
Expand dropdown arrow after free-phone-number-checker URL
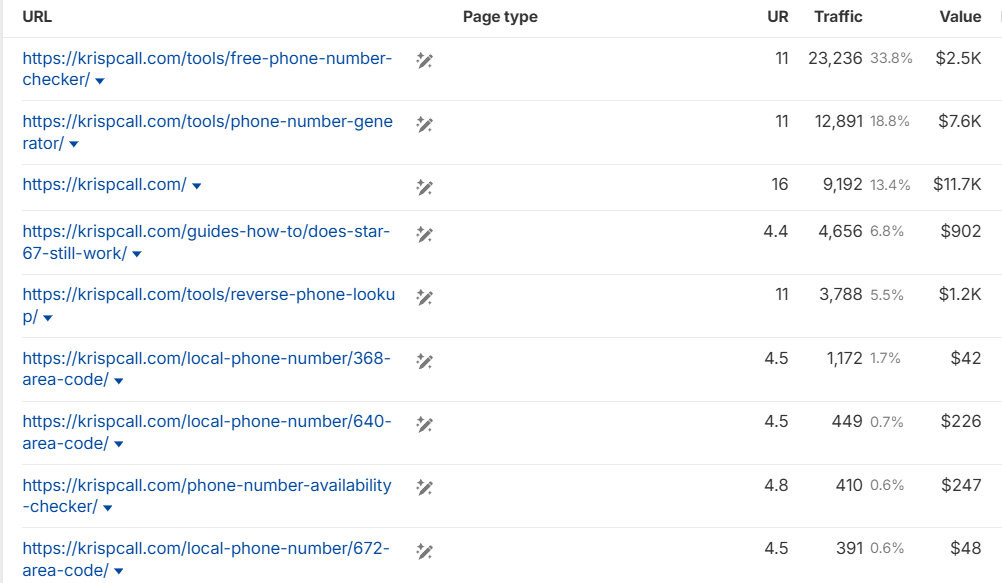[100, 81]
